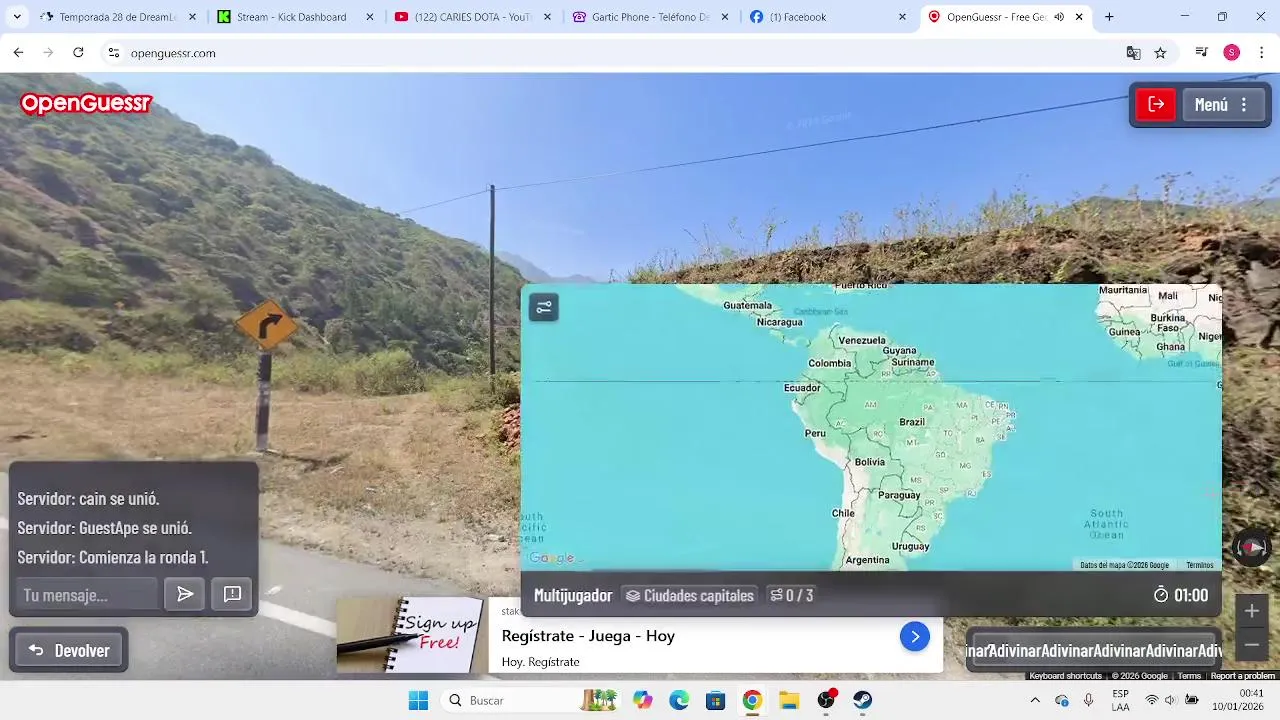1280x720 pixels.
Task: Zoom out with the minus button
Action: 1251,645
